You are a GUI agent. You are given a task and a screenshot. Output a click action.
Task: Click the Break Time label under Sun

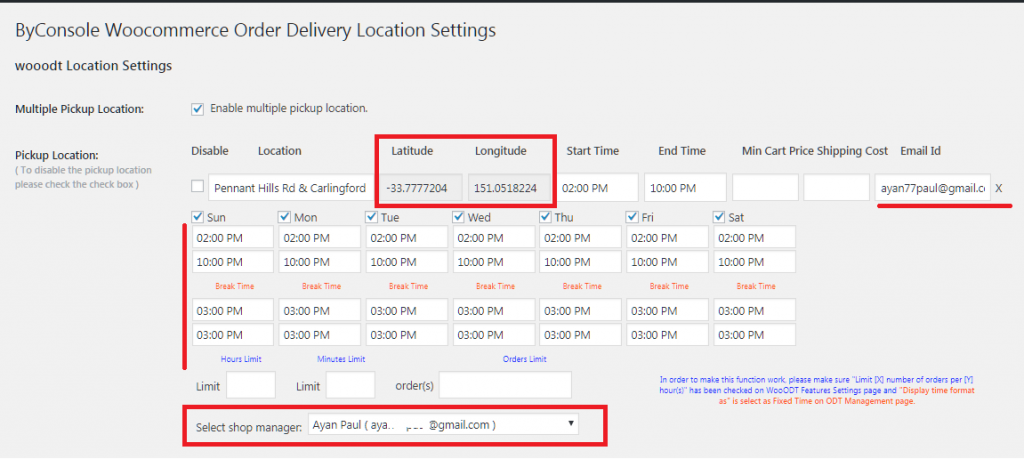coord(234,286)
